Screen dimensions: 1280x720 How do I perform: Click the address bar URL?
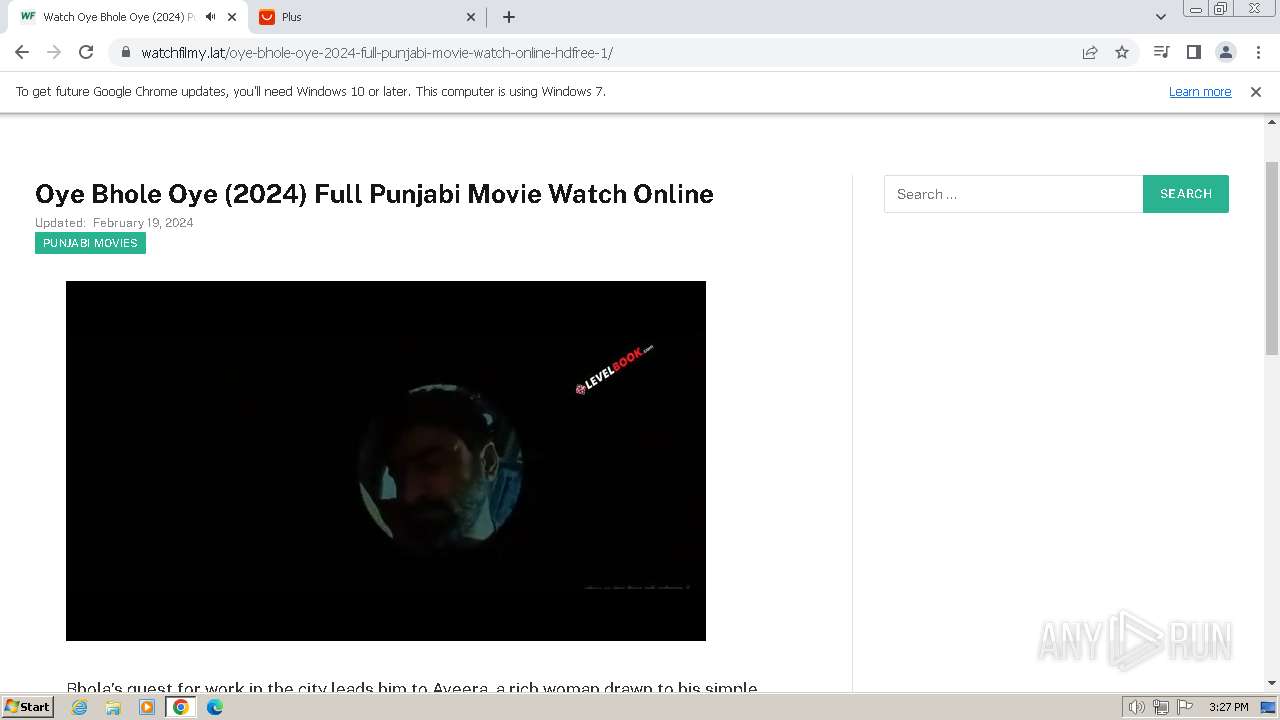pyautogui.click(x=376, y=53)
